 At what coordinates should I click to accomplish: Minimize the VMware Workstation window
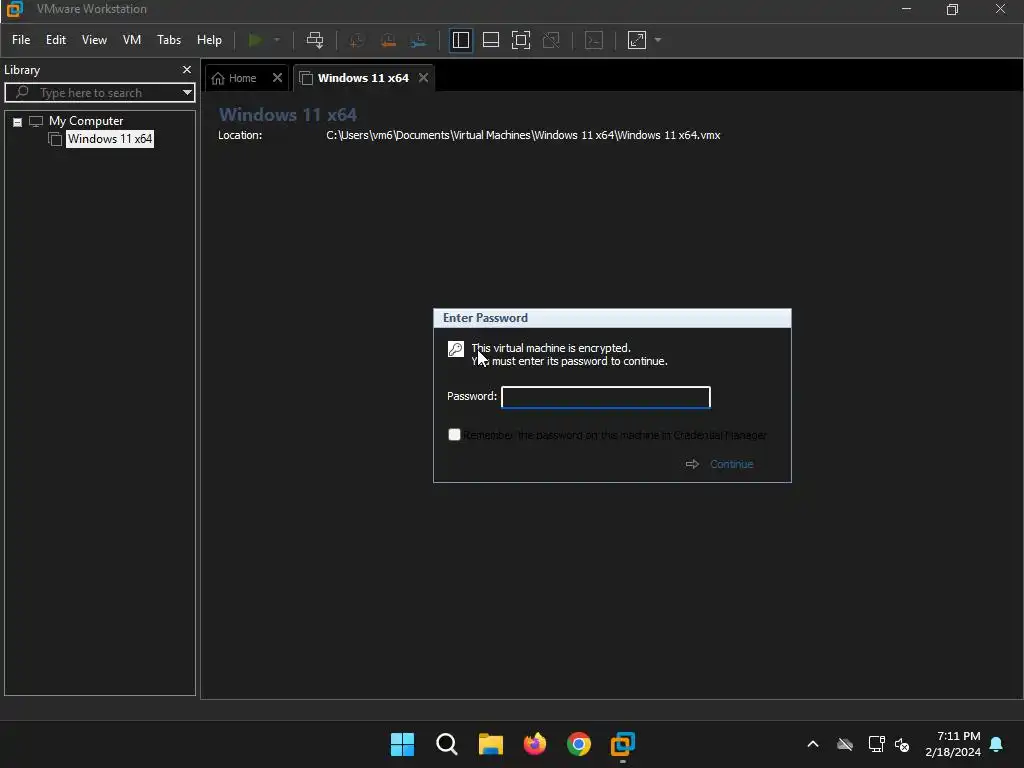pos(906,9)
